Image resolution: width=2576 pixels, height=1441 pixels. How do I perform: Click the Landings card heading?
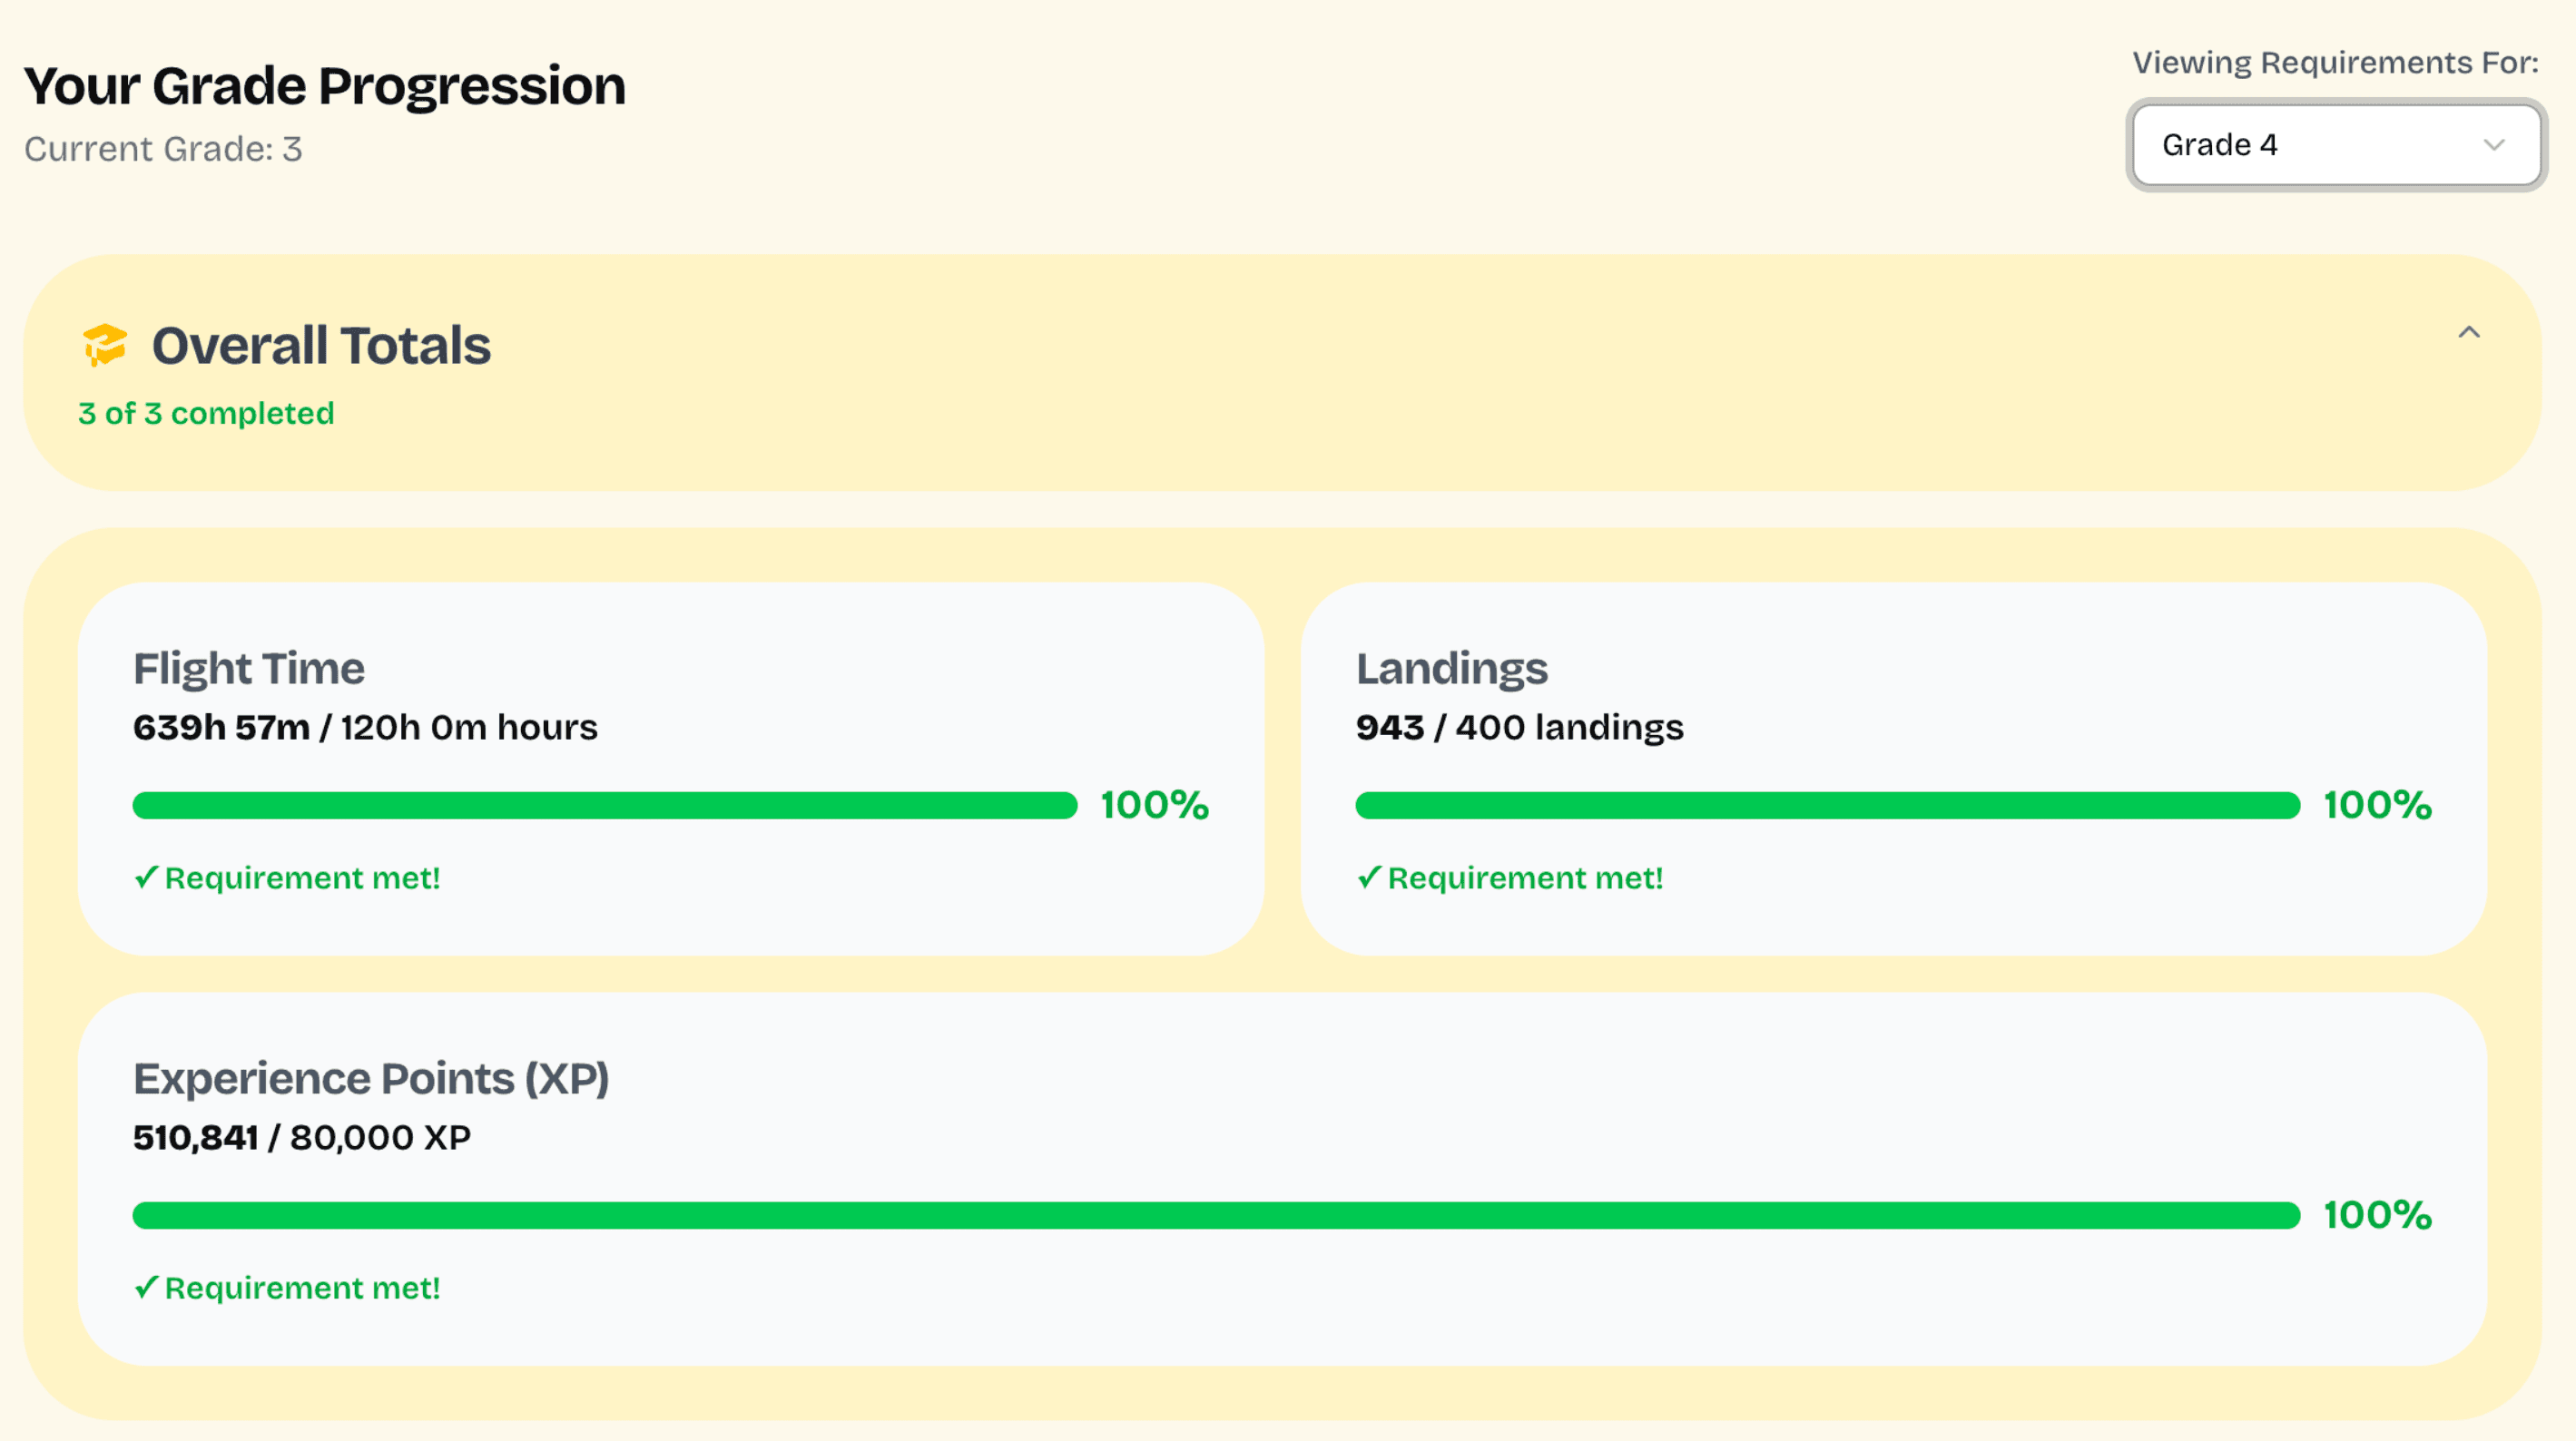click(x=1451, y=668)
